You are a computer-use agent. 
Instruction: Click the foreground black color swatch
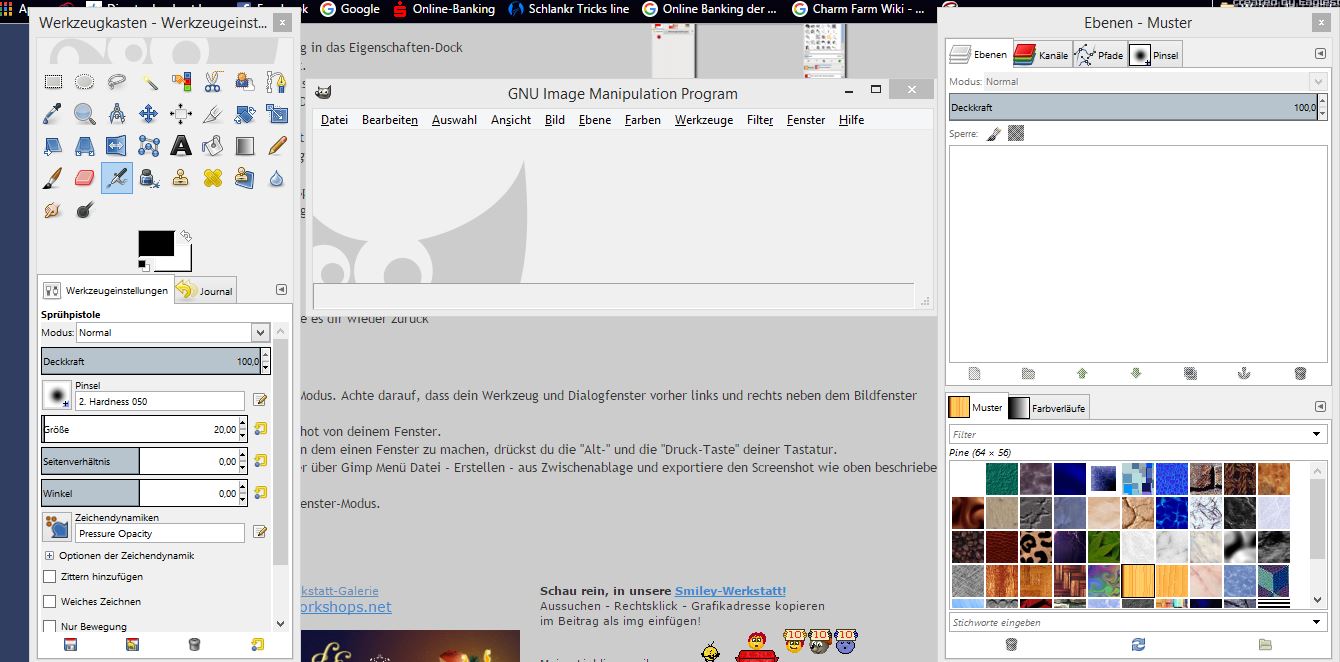point(155,243)
